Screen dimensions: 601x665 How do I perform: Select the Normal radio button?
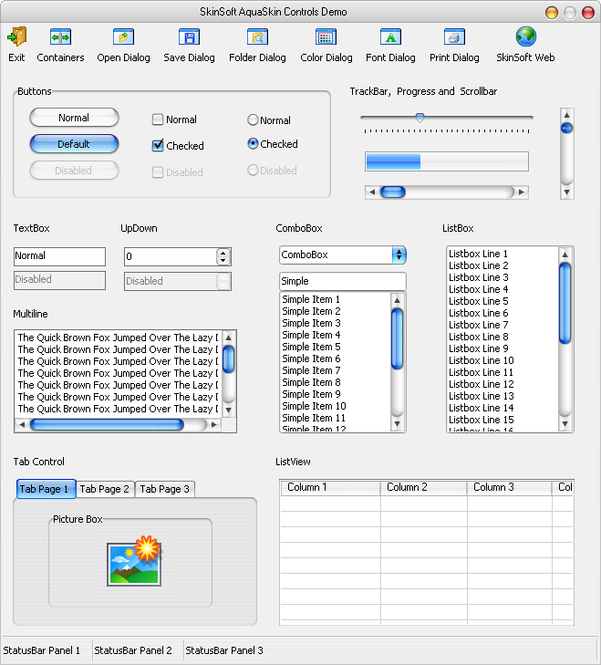253,120
